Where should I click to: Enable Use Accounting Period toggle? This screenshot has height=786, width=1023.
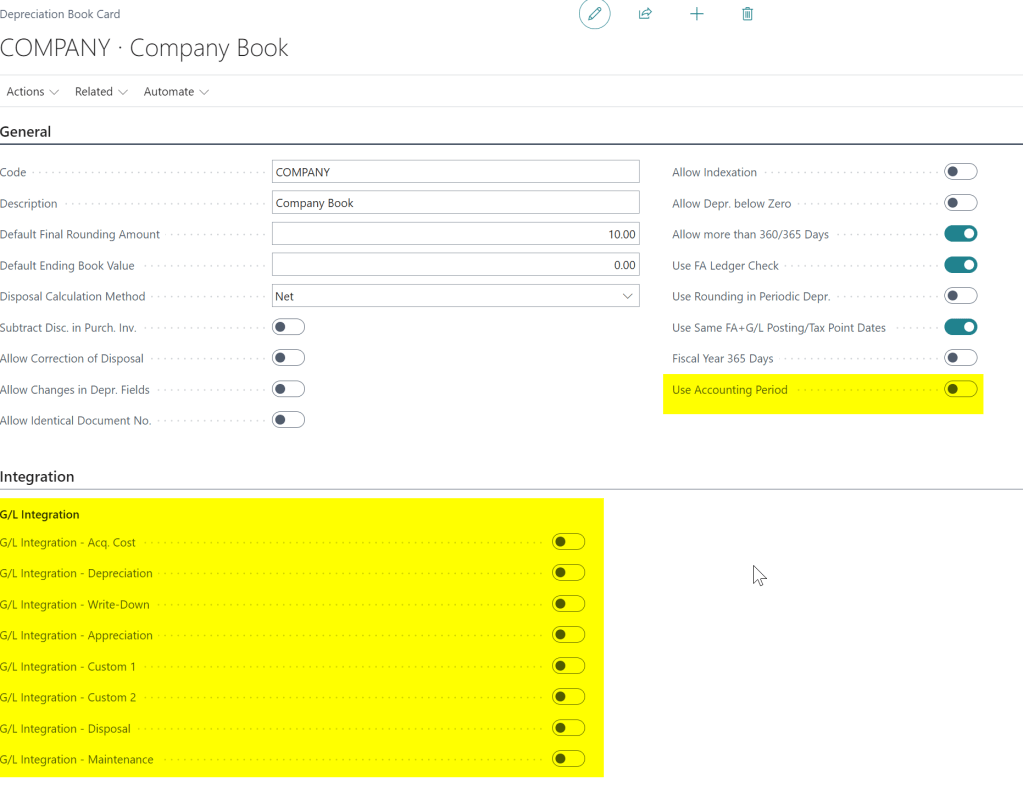pos(960,389)
